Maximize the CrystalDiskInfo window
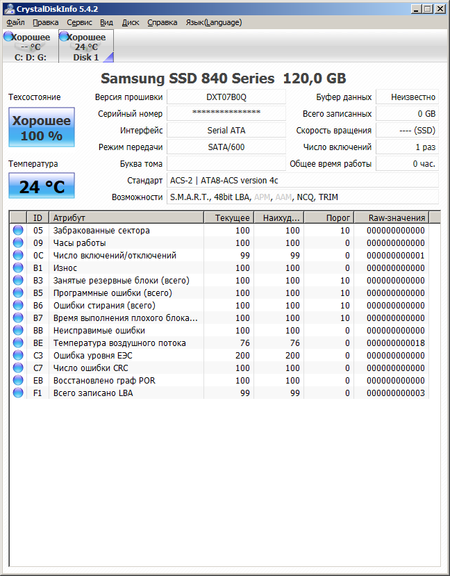Screen dimensions: 450x576 (428, 9)
